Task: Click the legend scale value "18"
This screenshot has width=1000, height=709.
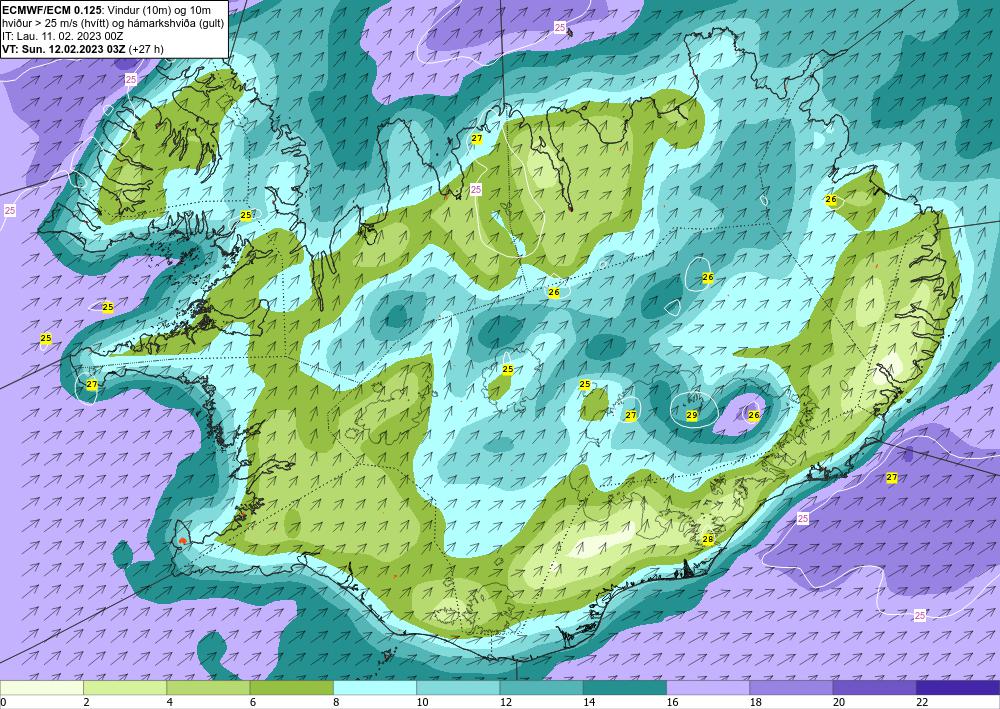Action: [755, 703]
